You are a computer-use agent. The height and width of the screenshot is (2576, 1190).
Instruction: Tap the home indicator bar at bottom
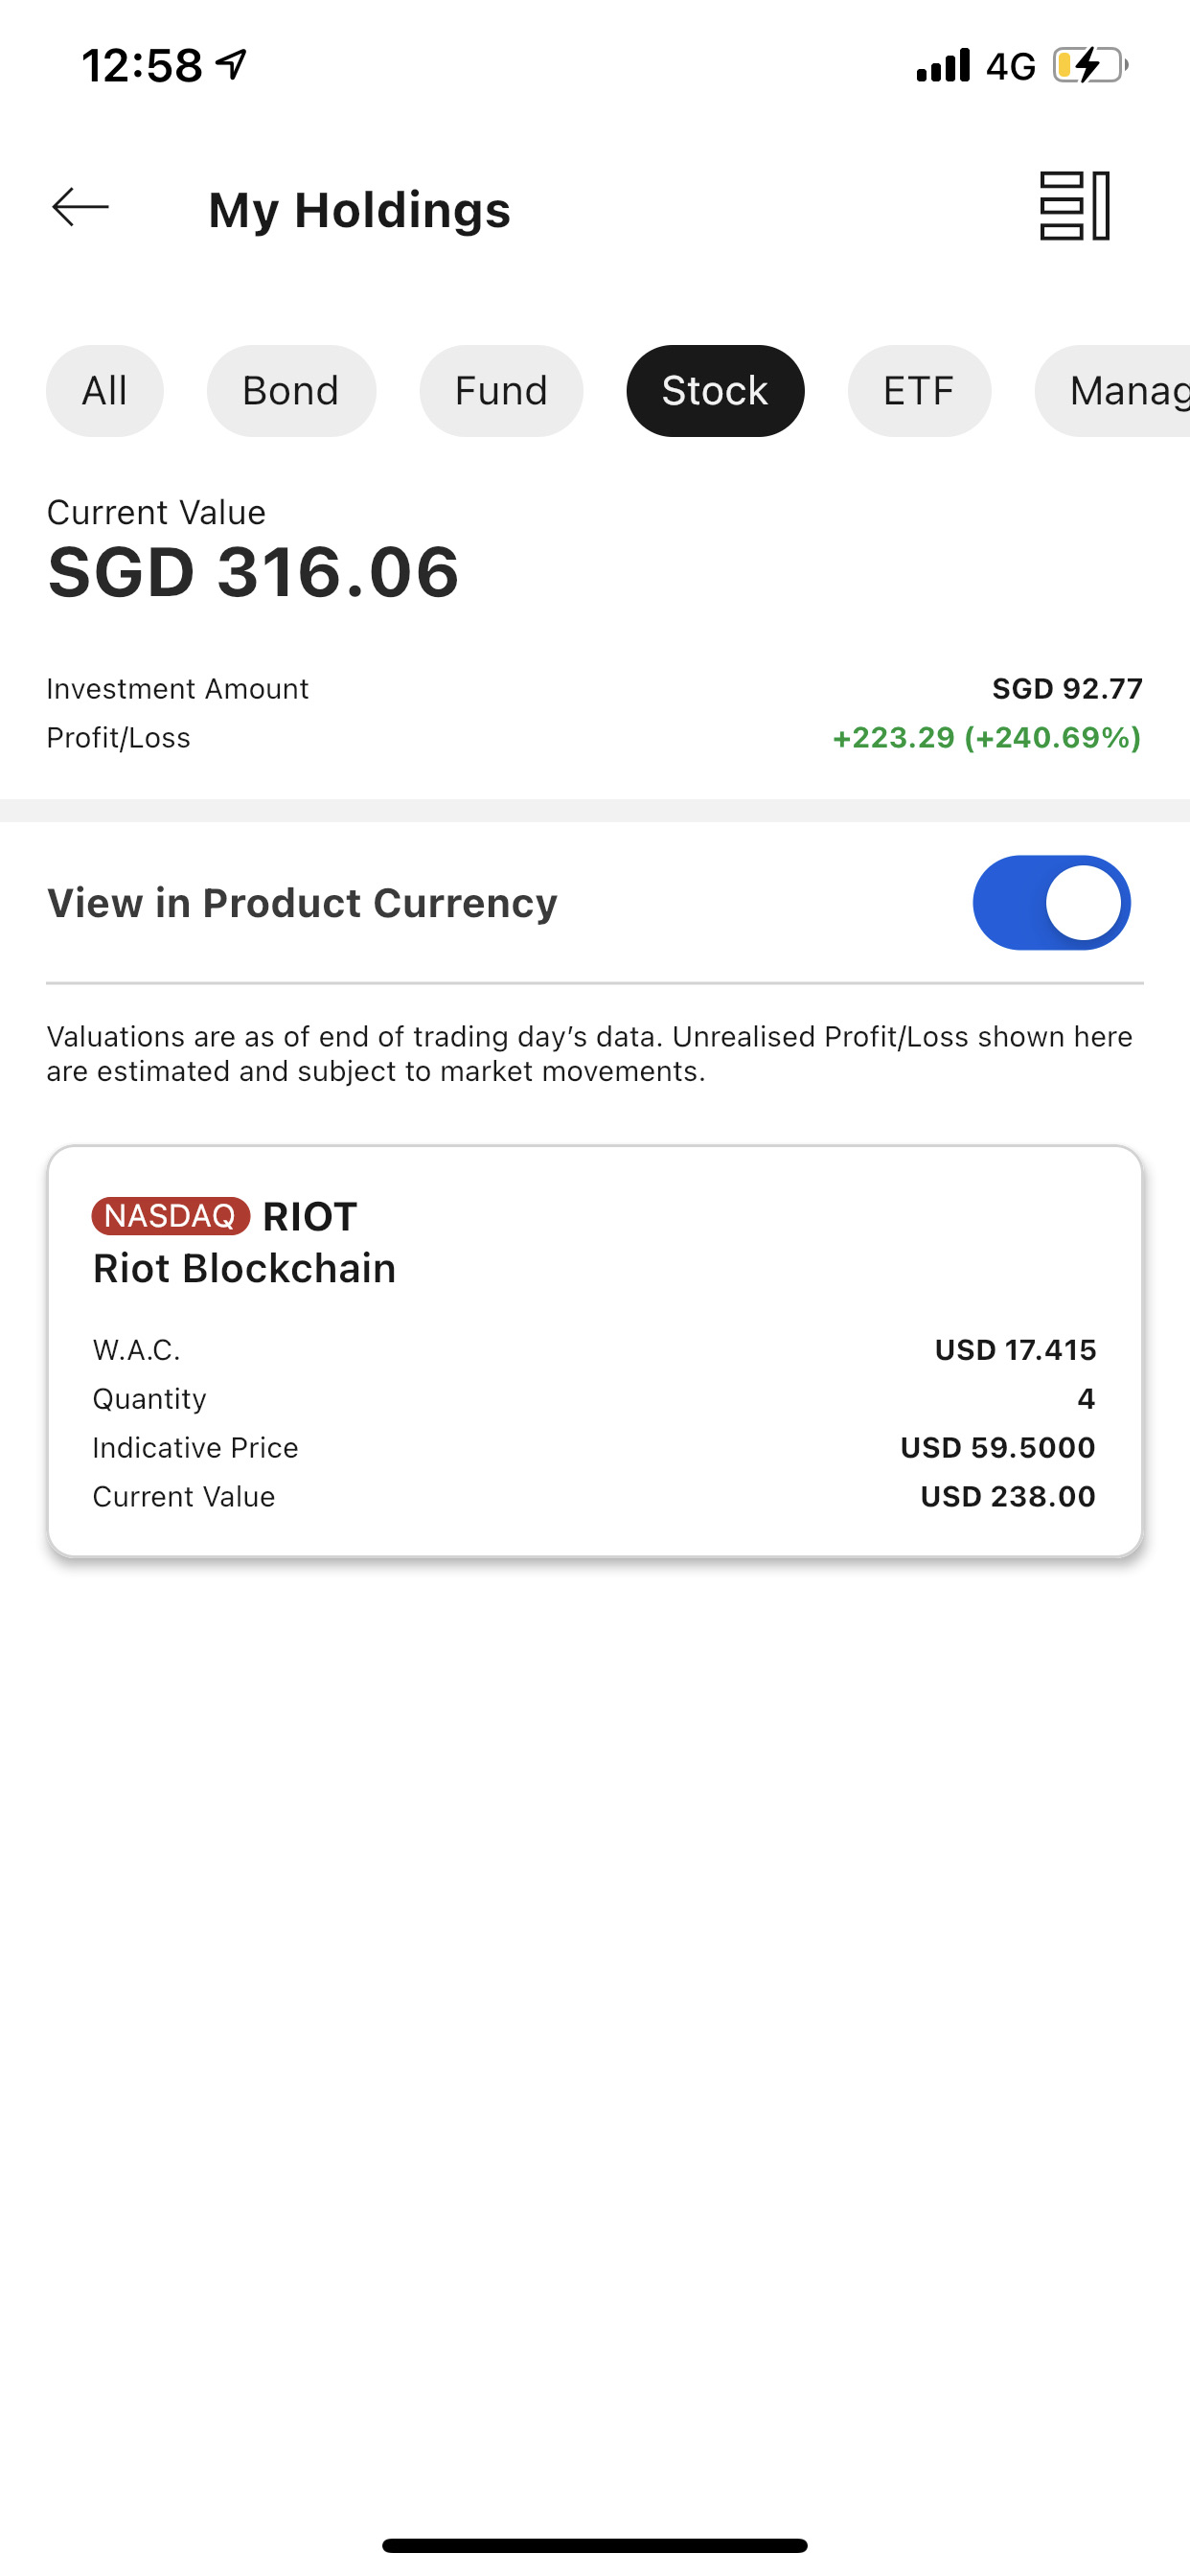point(594,2545)
